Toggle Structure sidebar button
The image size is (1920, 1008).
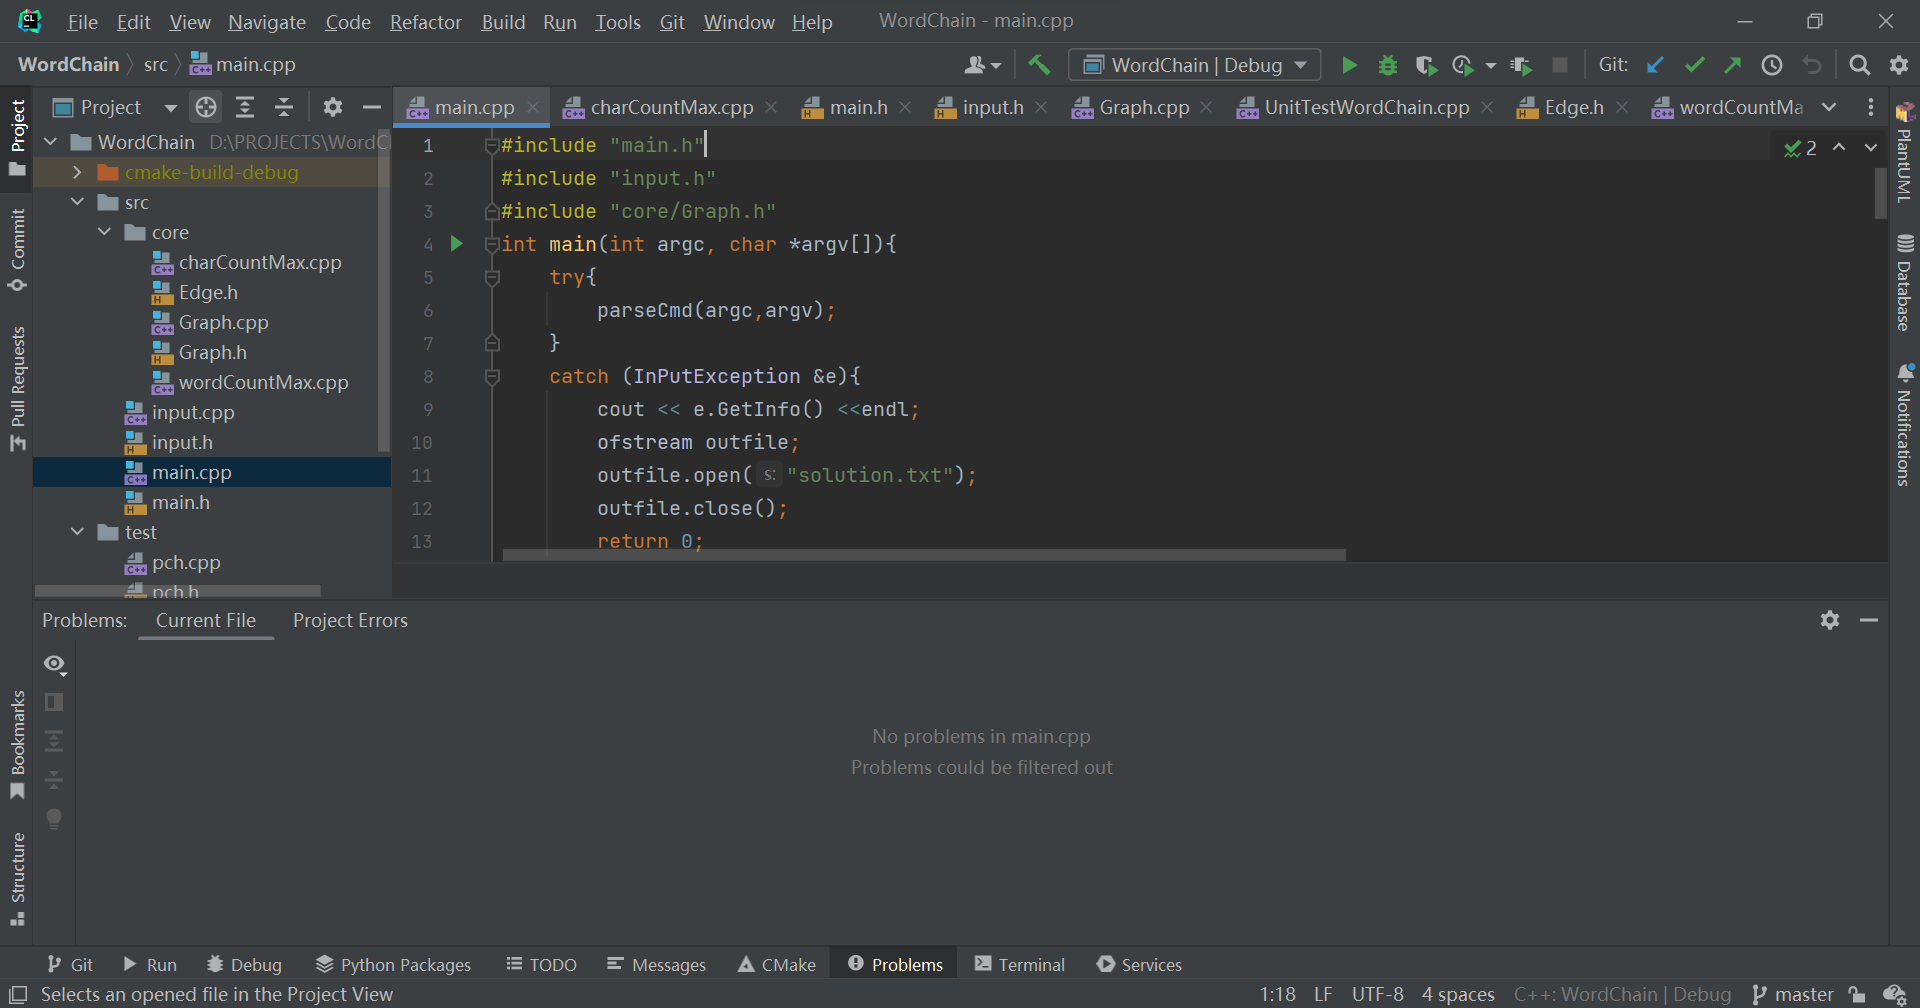pyautogui.click(x=17, y=879)
